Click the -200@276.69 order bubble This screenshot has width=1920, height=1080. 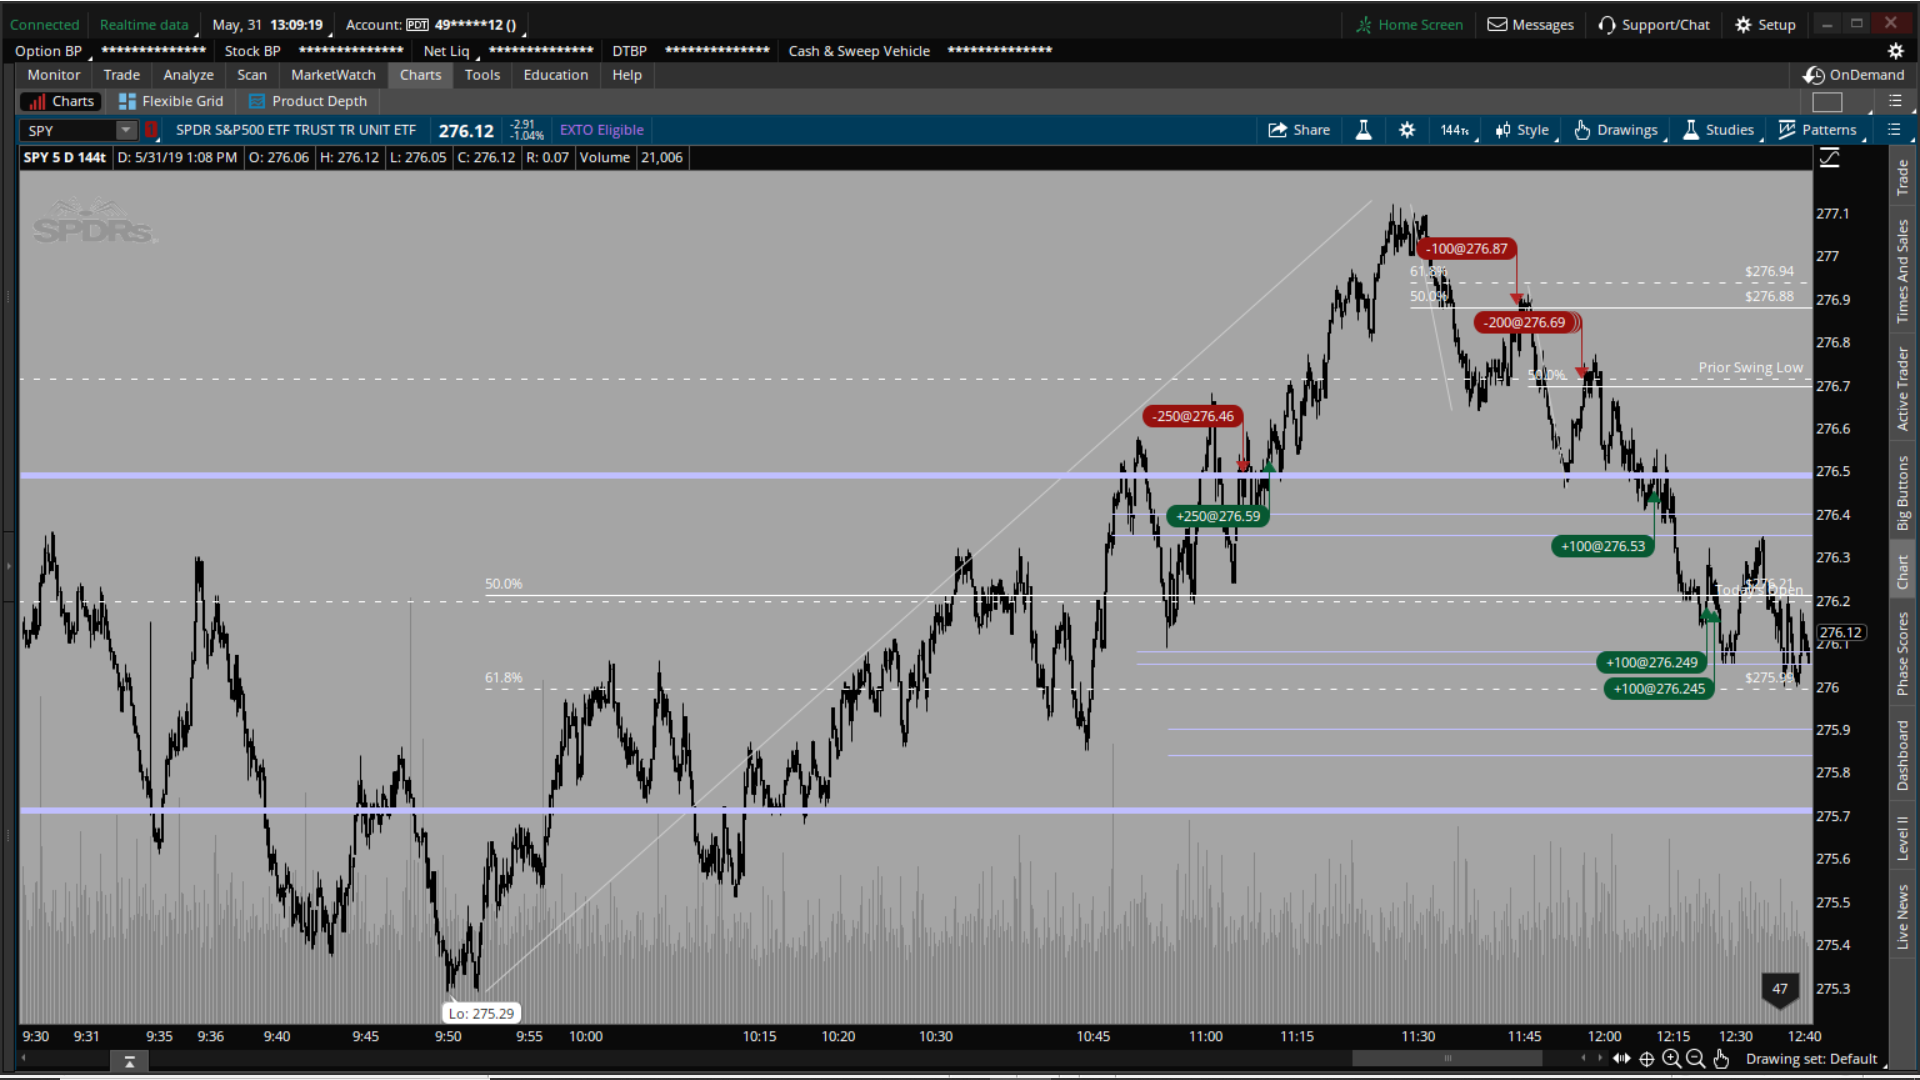click(1525, 322)
